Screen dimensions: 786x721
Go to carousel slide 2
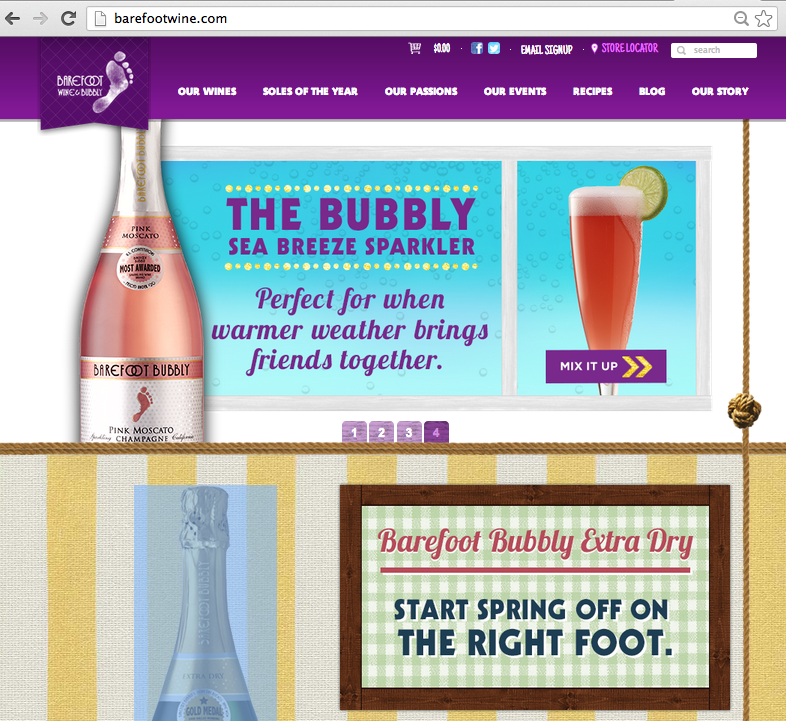coord(381,432)
